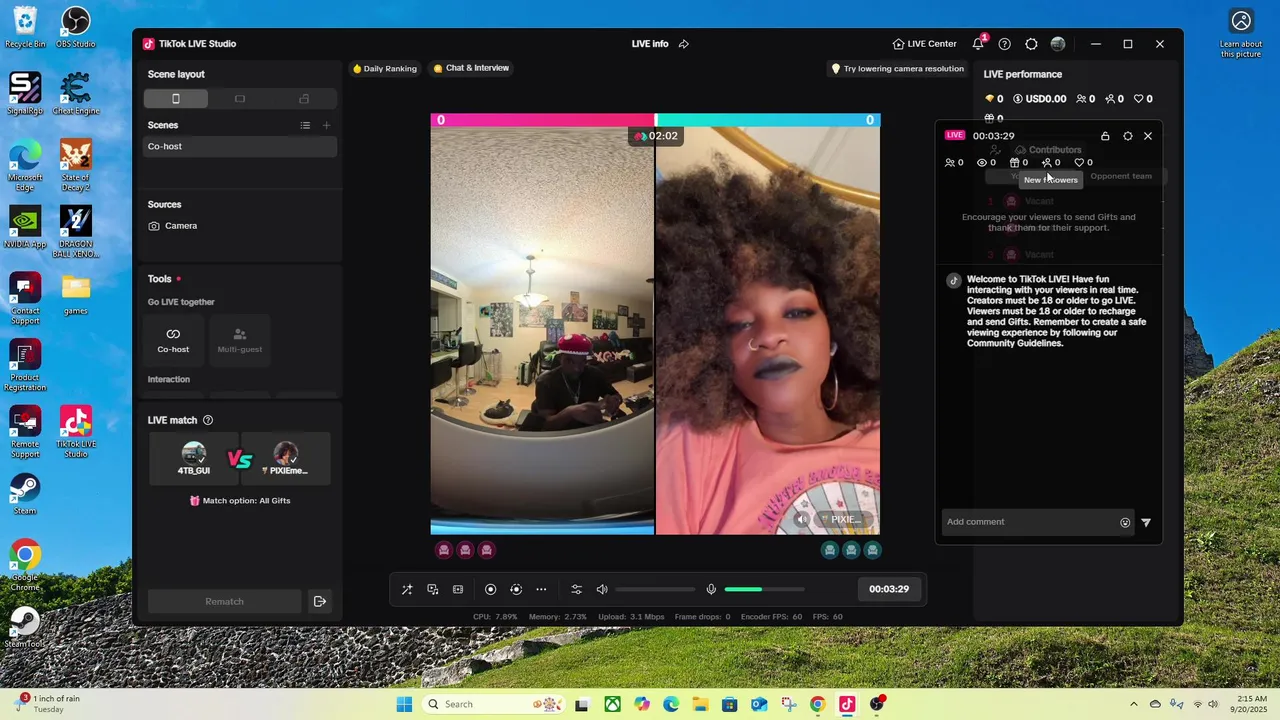Click Try lowering camera resolution tip

[898, 69]
